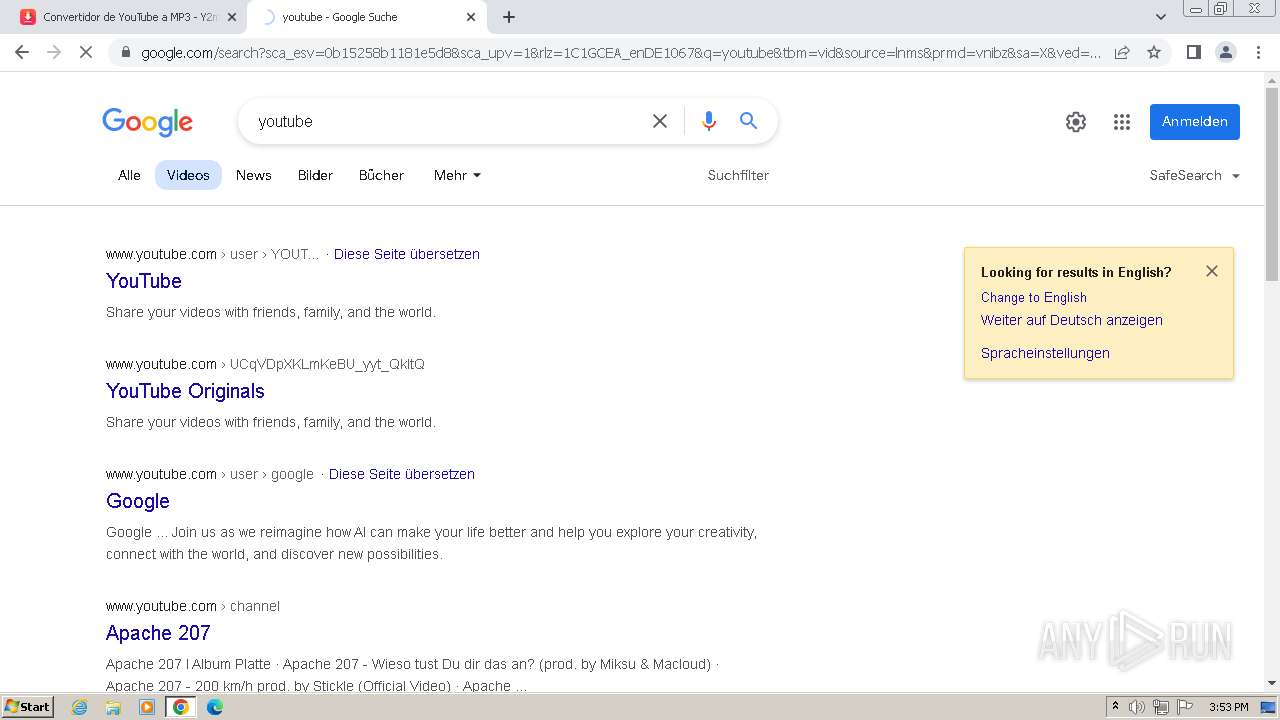Open the Google apps grid
Screen dimensions: 1280x720
(x=1122, y=122)
